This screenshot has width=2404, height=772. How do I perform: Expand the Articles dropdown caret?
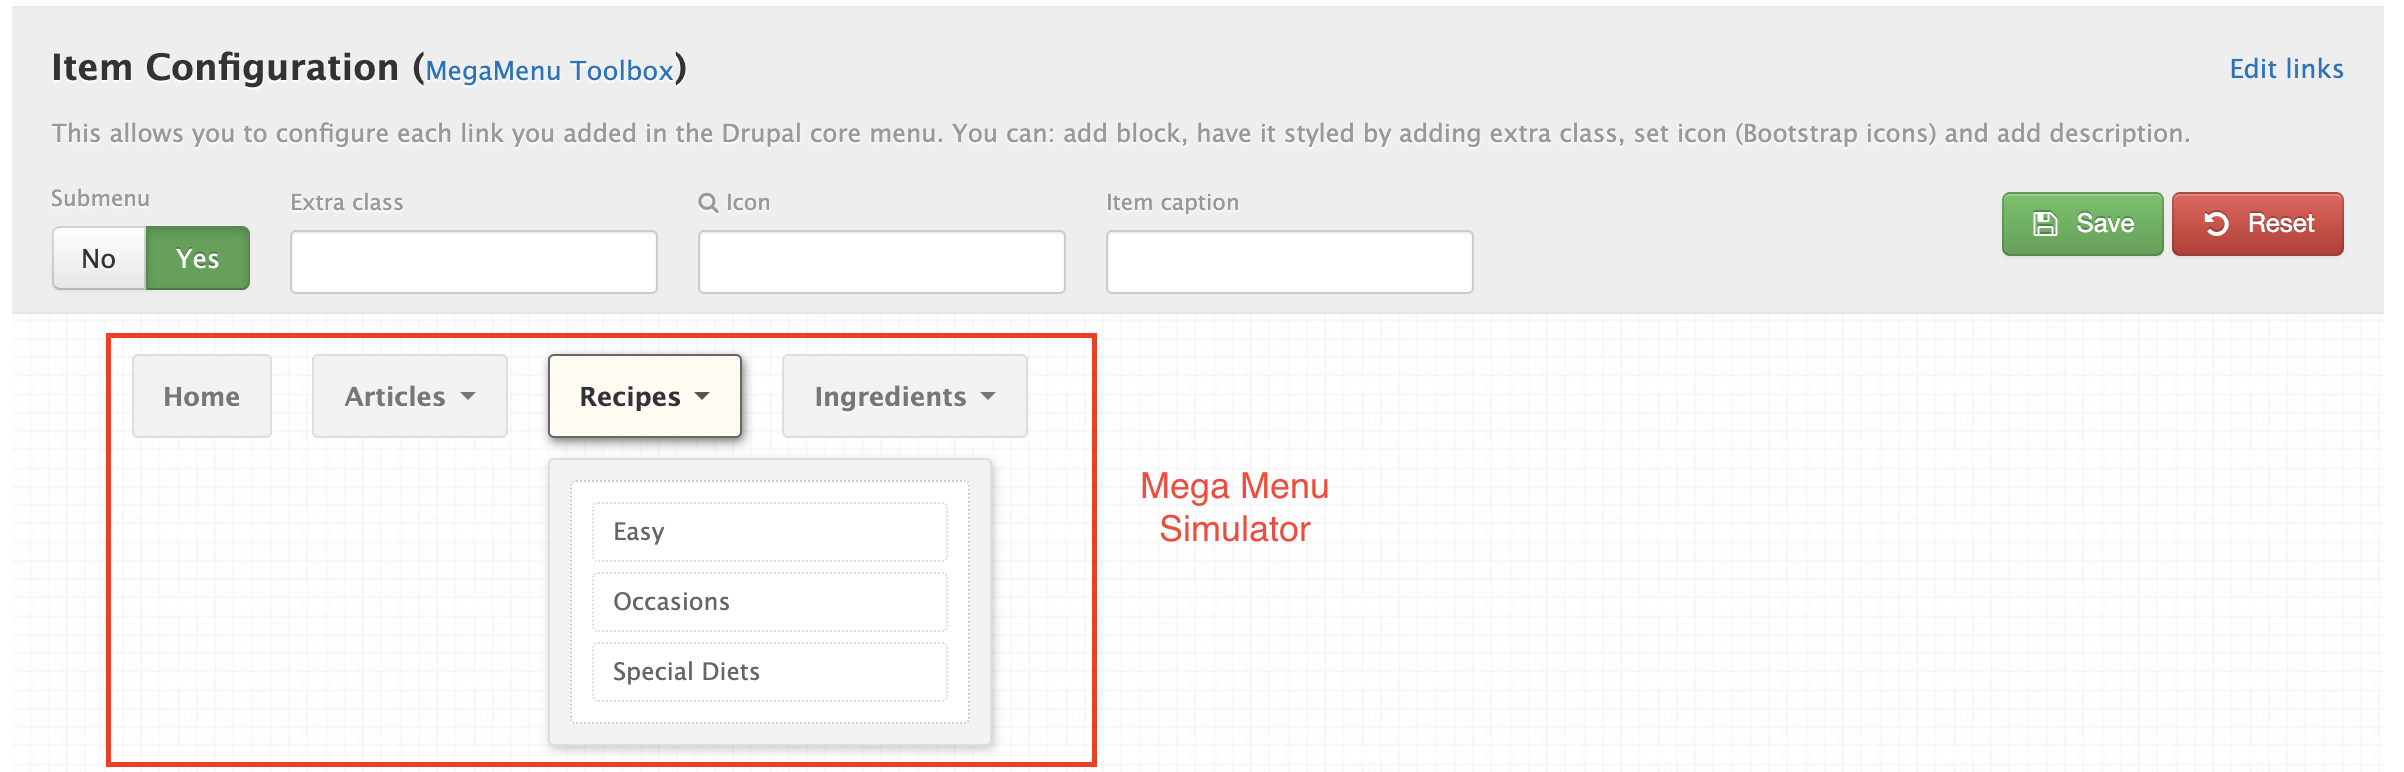click(468, 397)
